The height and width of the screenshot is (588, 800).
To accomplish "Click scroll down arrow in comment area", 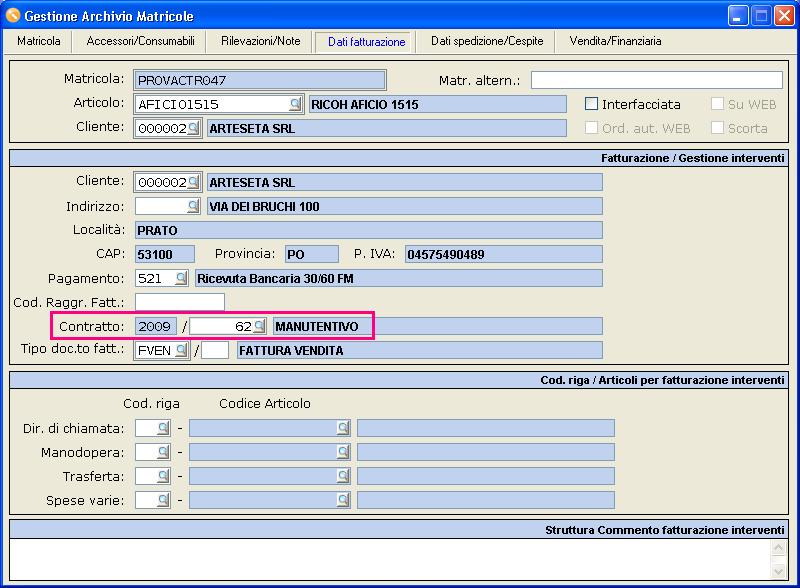I will tap(778, 571).
